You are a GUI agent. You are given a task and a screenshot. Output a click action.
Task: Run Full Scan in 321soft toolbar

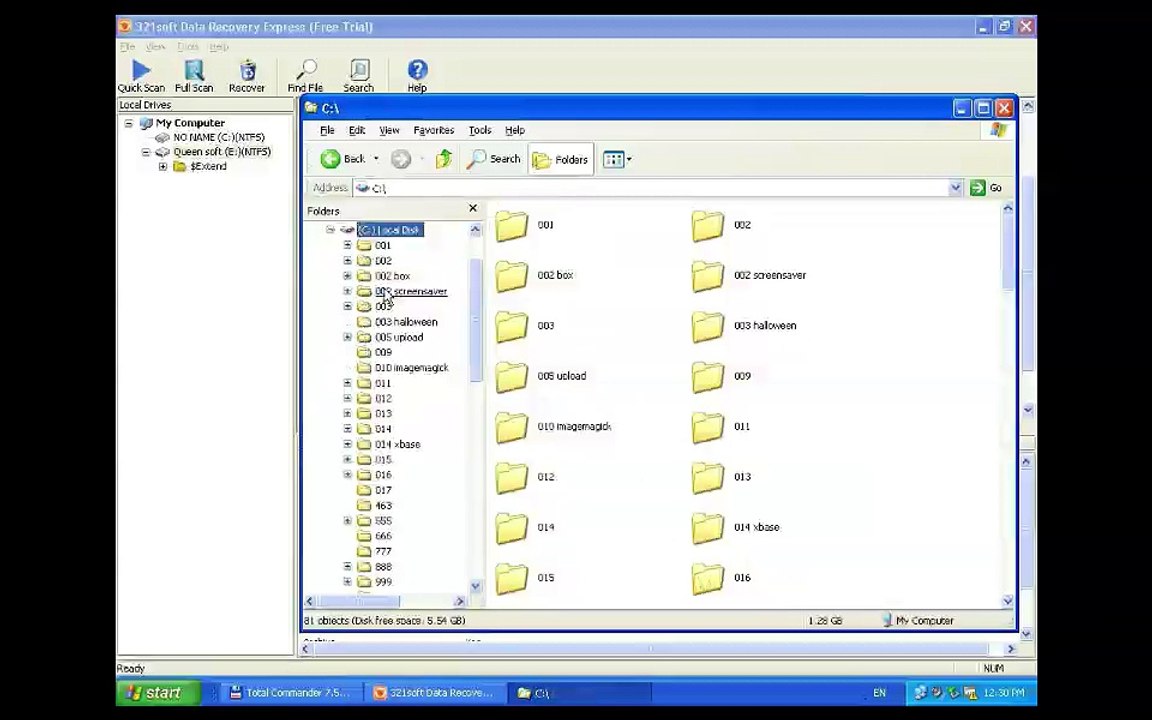pyautogui.click(x=194, y=76)
